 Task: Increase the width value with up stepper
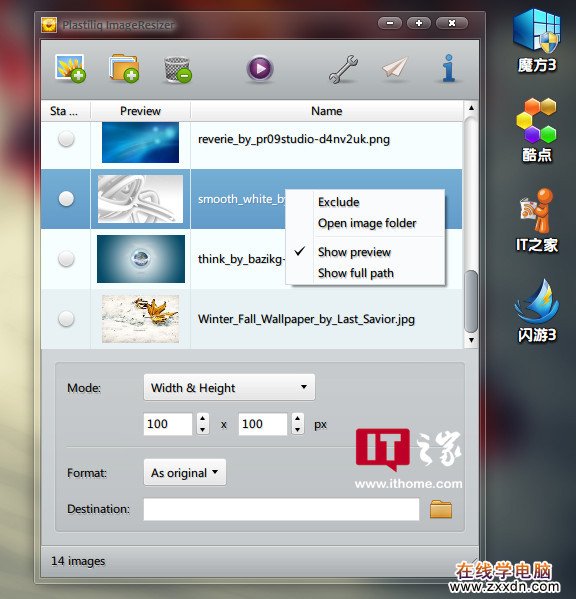pyautogui.click(x=202, y=418)
